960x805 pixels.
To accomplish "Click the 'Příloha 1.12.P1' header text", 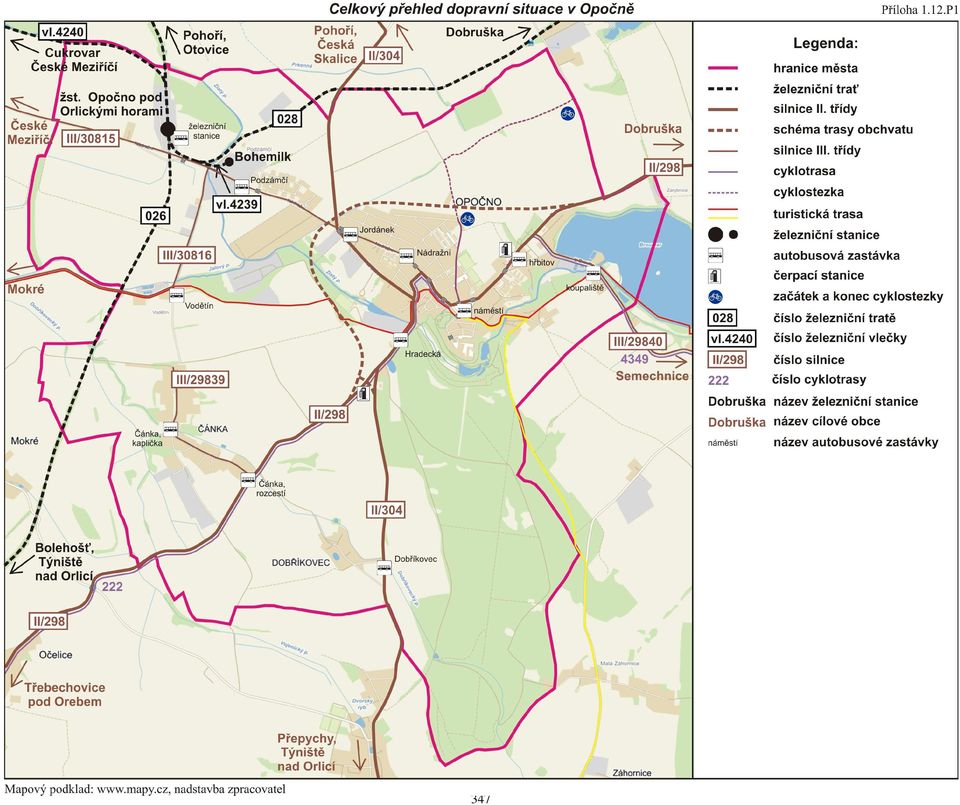I will tap(920, 10).
